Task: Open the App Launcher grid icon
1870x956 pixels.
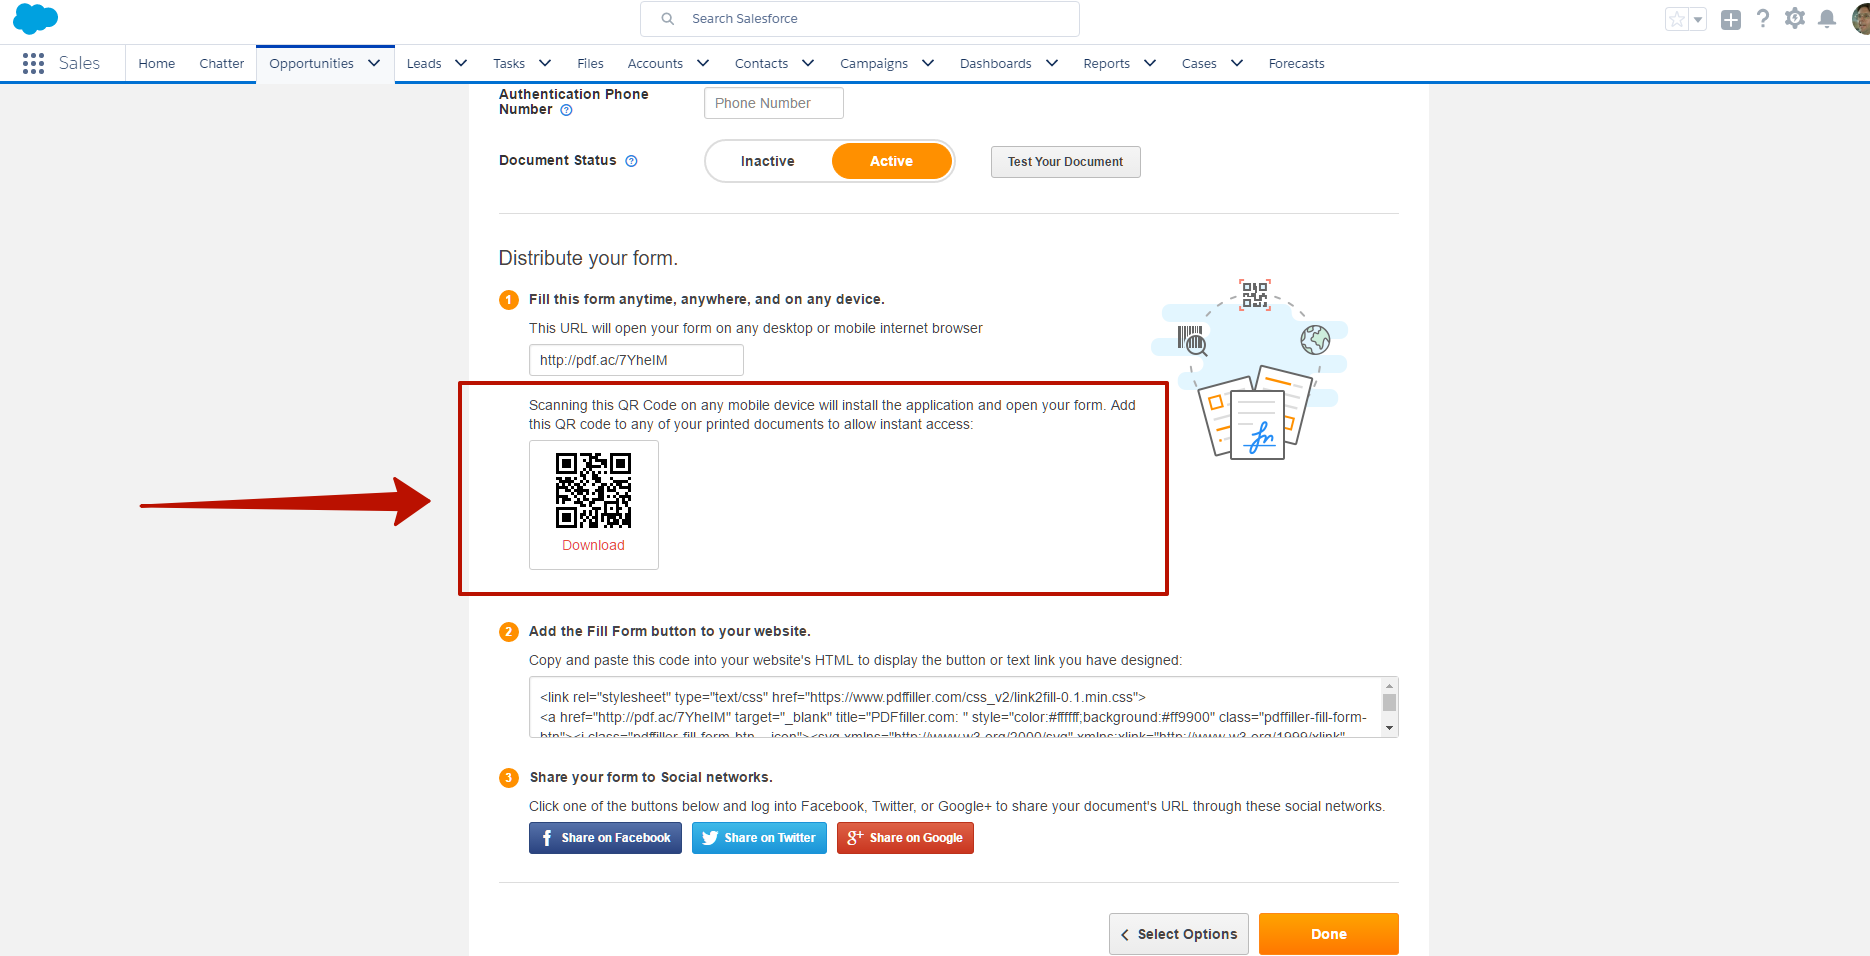Action: [x=33, y=63]
